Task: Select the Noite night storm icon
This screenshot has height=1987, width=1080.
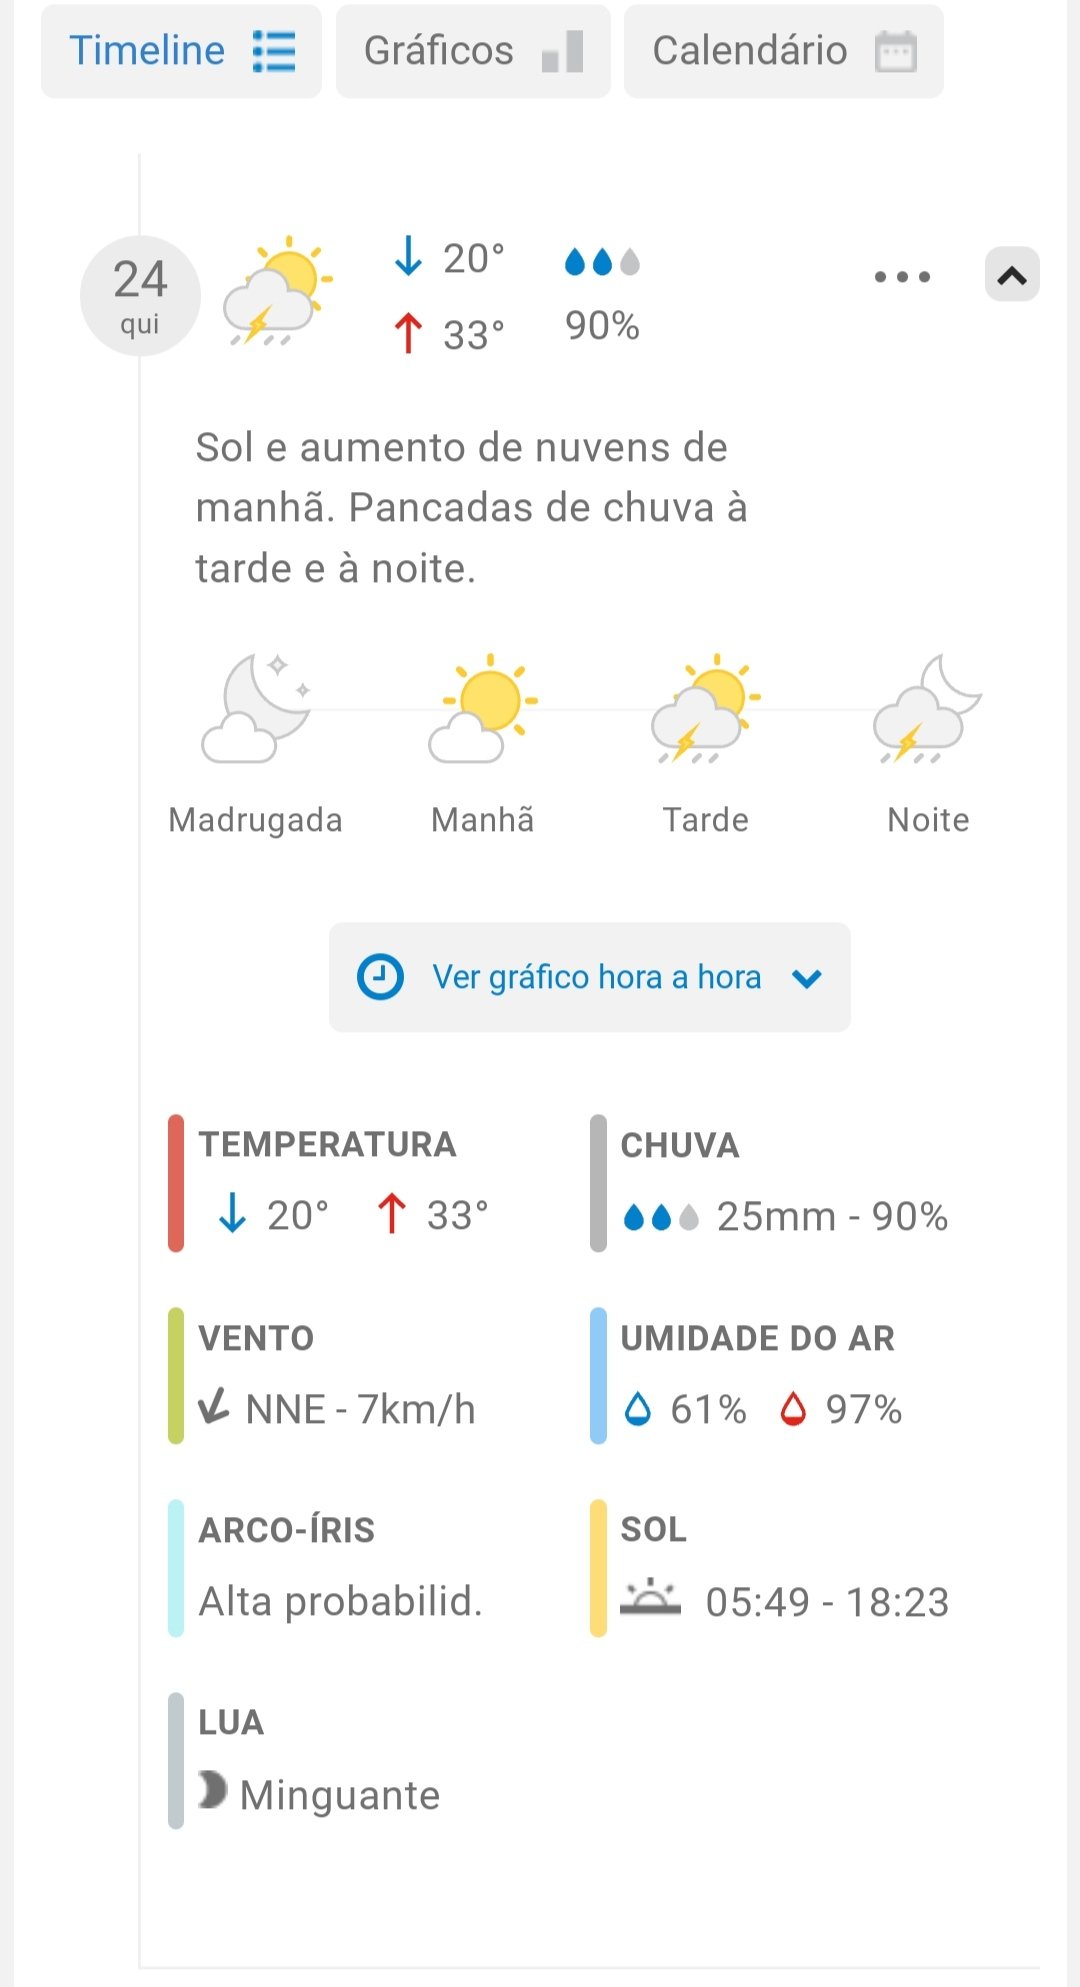Action: 928,709
